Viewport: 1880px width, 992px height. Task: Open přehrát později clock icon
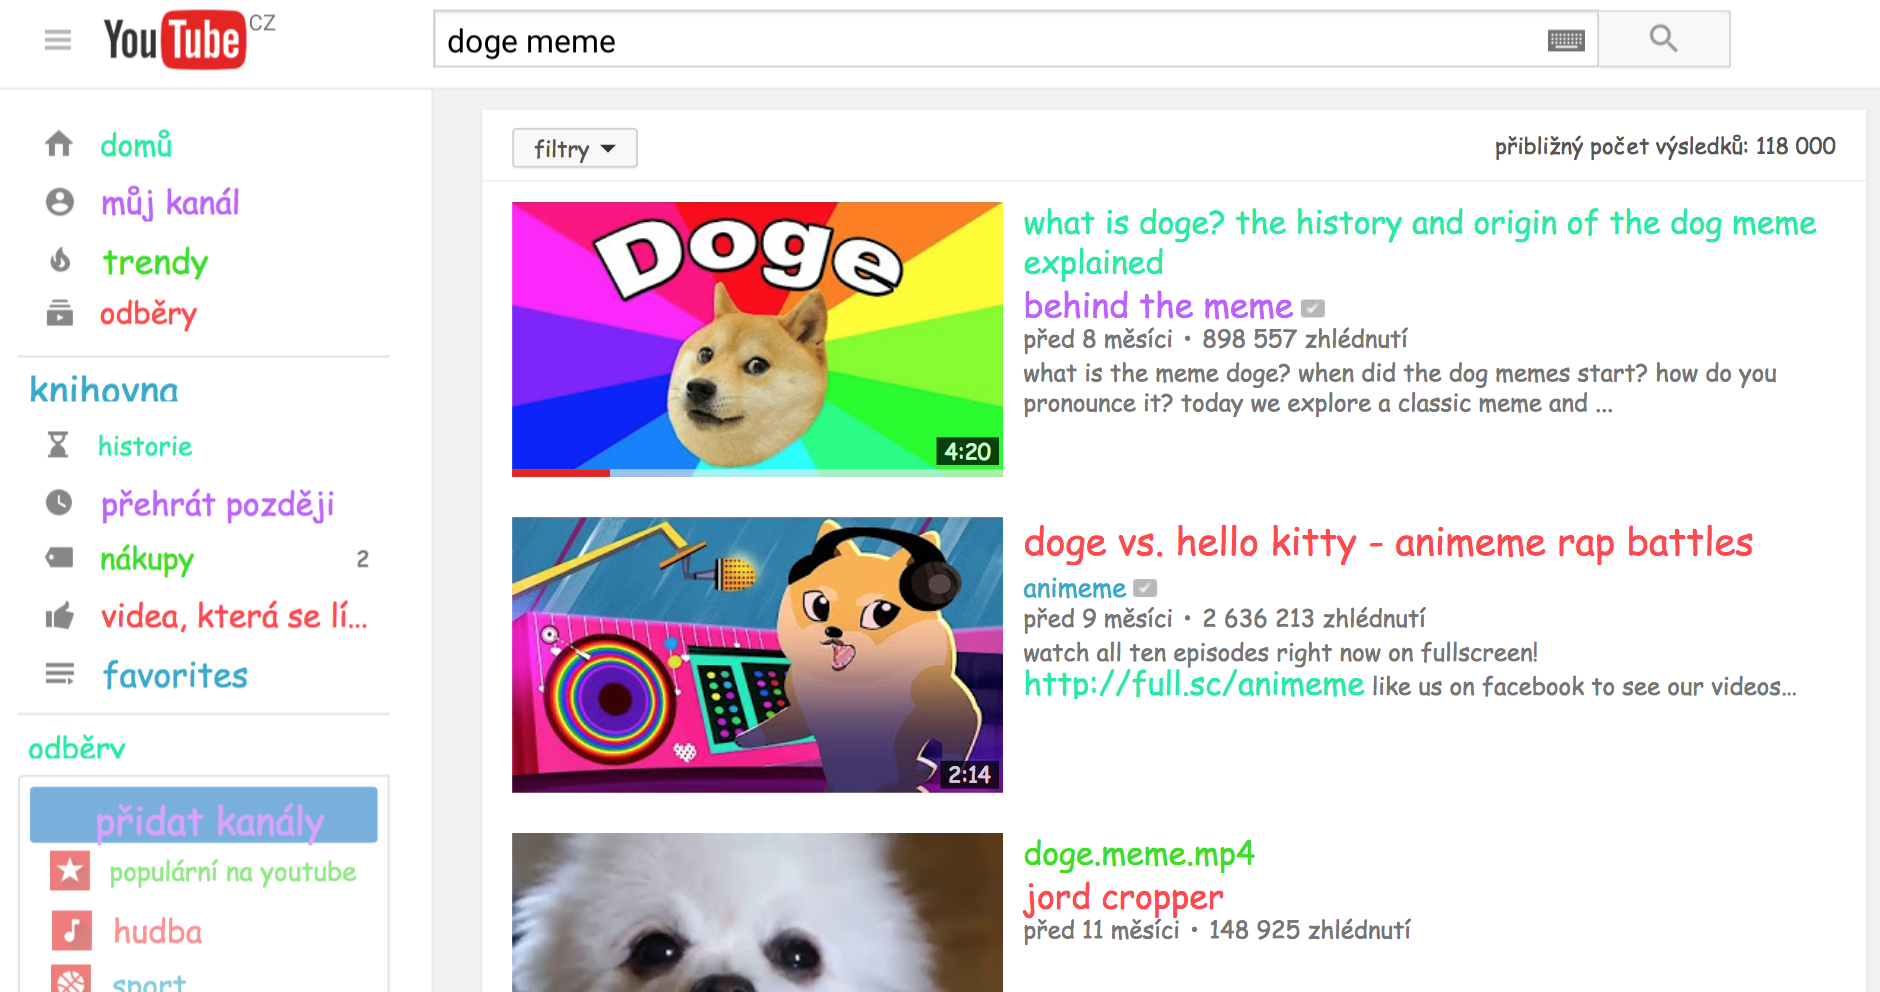coord(59,504)
